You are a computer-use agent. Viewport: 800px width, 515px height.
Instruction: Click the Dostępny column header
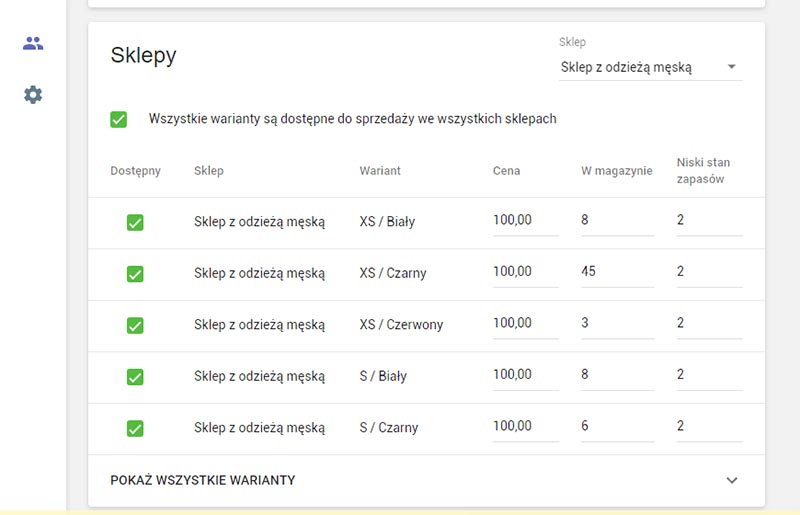(x=135, y=171)
